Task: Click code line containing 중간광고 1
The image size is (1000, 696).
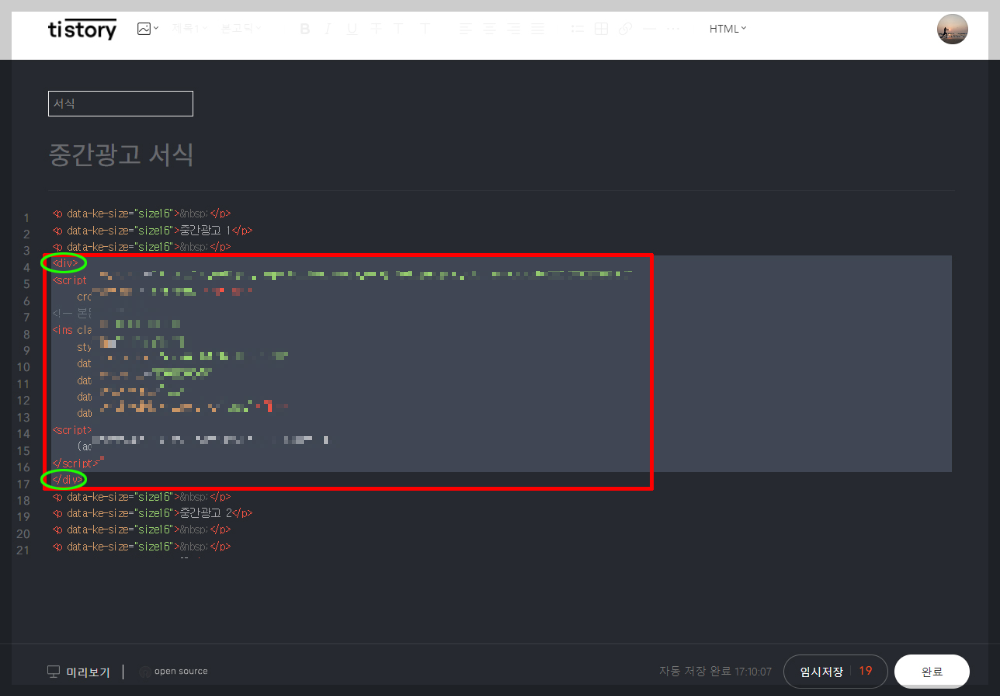Action: [x=152, y=230]
